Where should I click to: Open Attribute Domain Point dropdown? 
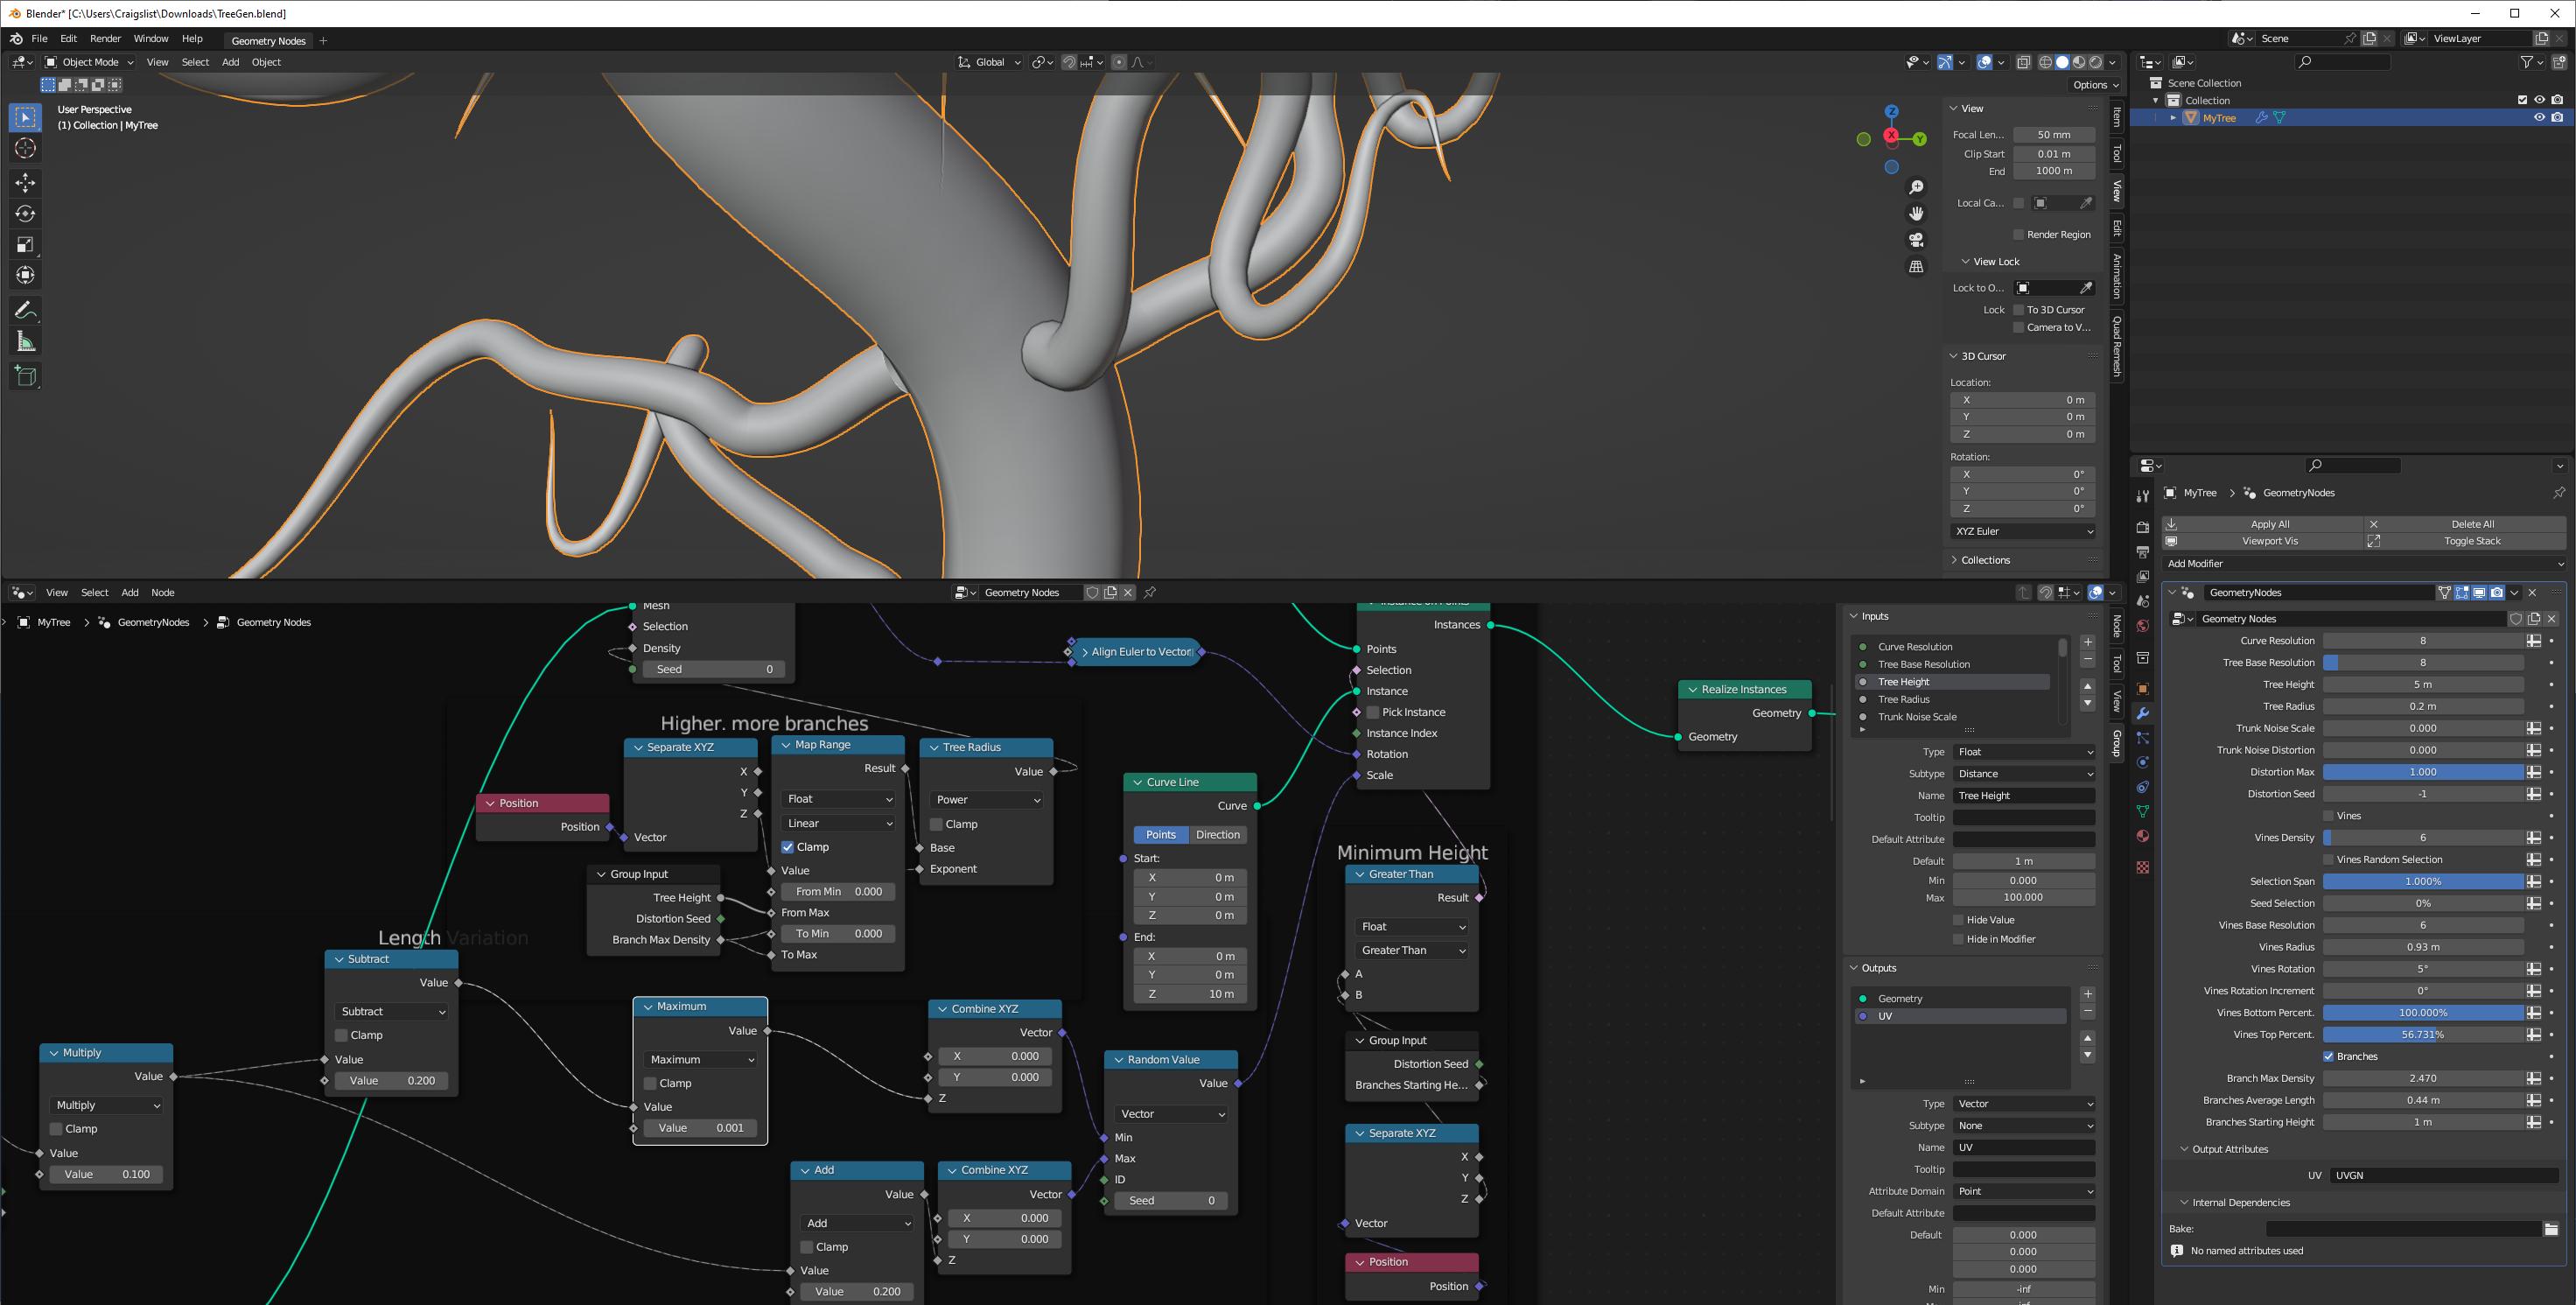[2024, 1191]
